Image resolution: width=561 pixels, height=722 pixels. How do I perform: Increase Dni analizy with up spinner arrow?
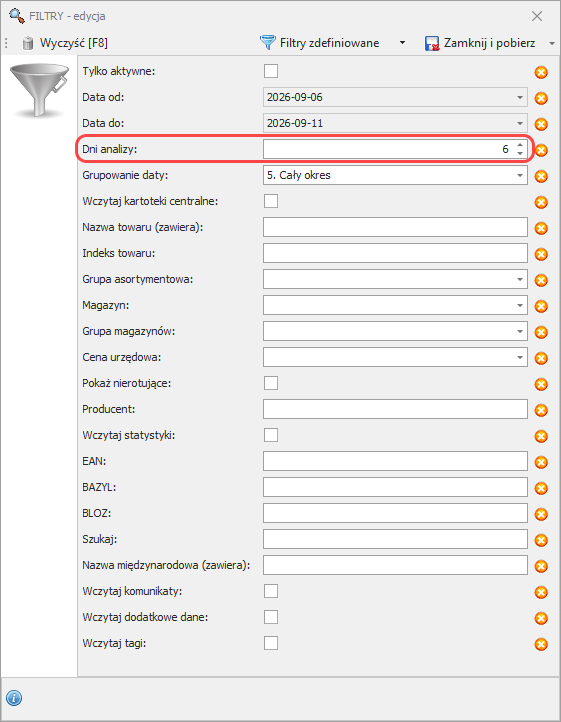pos(520,145)
